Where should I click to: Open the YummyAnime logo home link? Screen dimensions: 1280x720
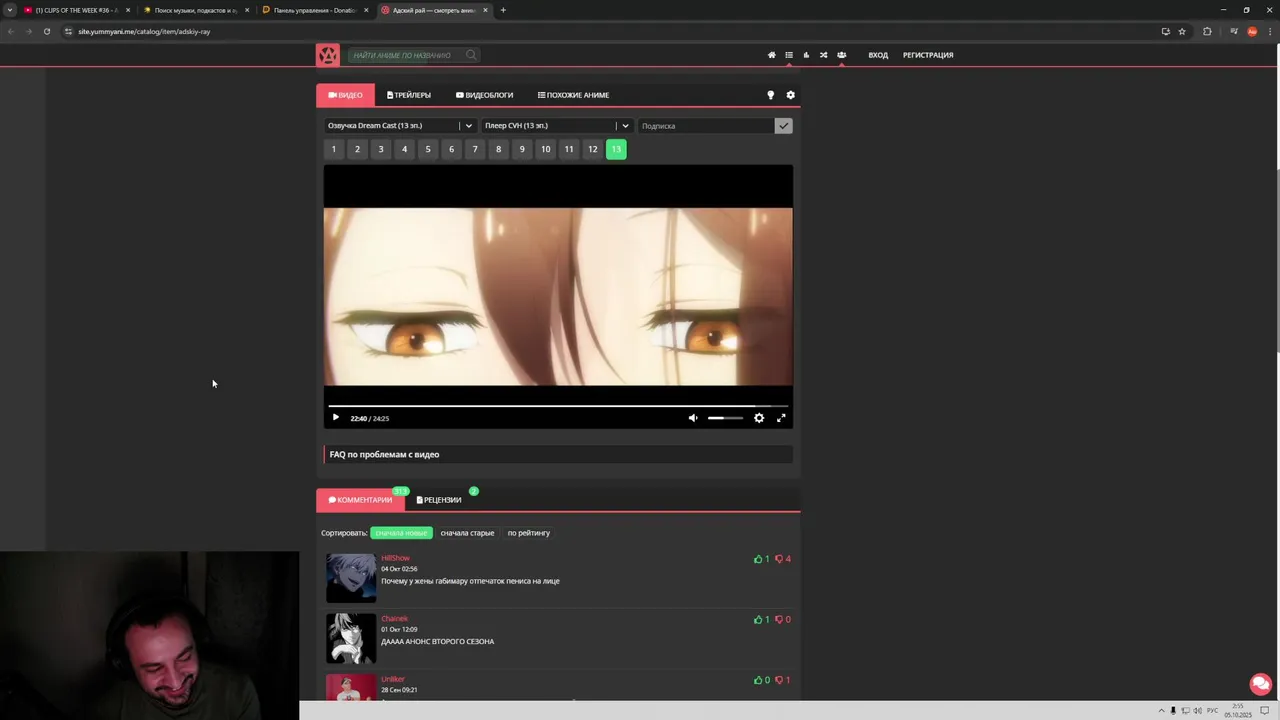tap(328, 55)
